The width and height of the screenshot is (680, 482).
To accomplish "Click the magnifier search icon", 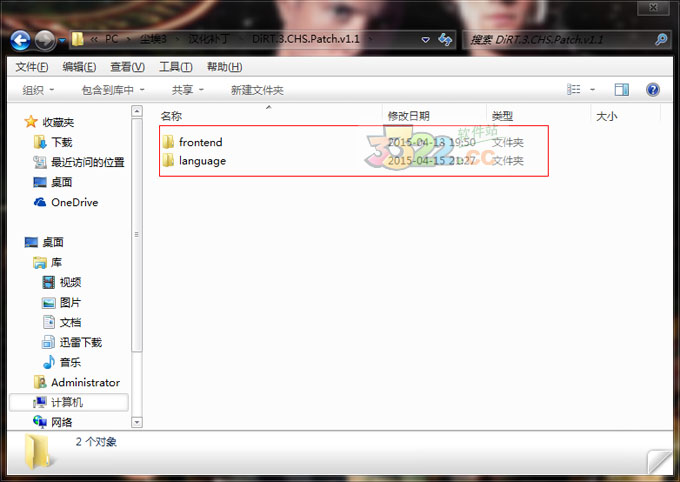I will pyautogui.click(x=660, y=40).
